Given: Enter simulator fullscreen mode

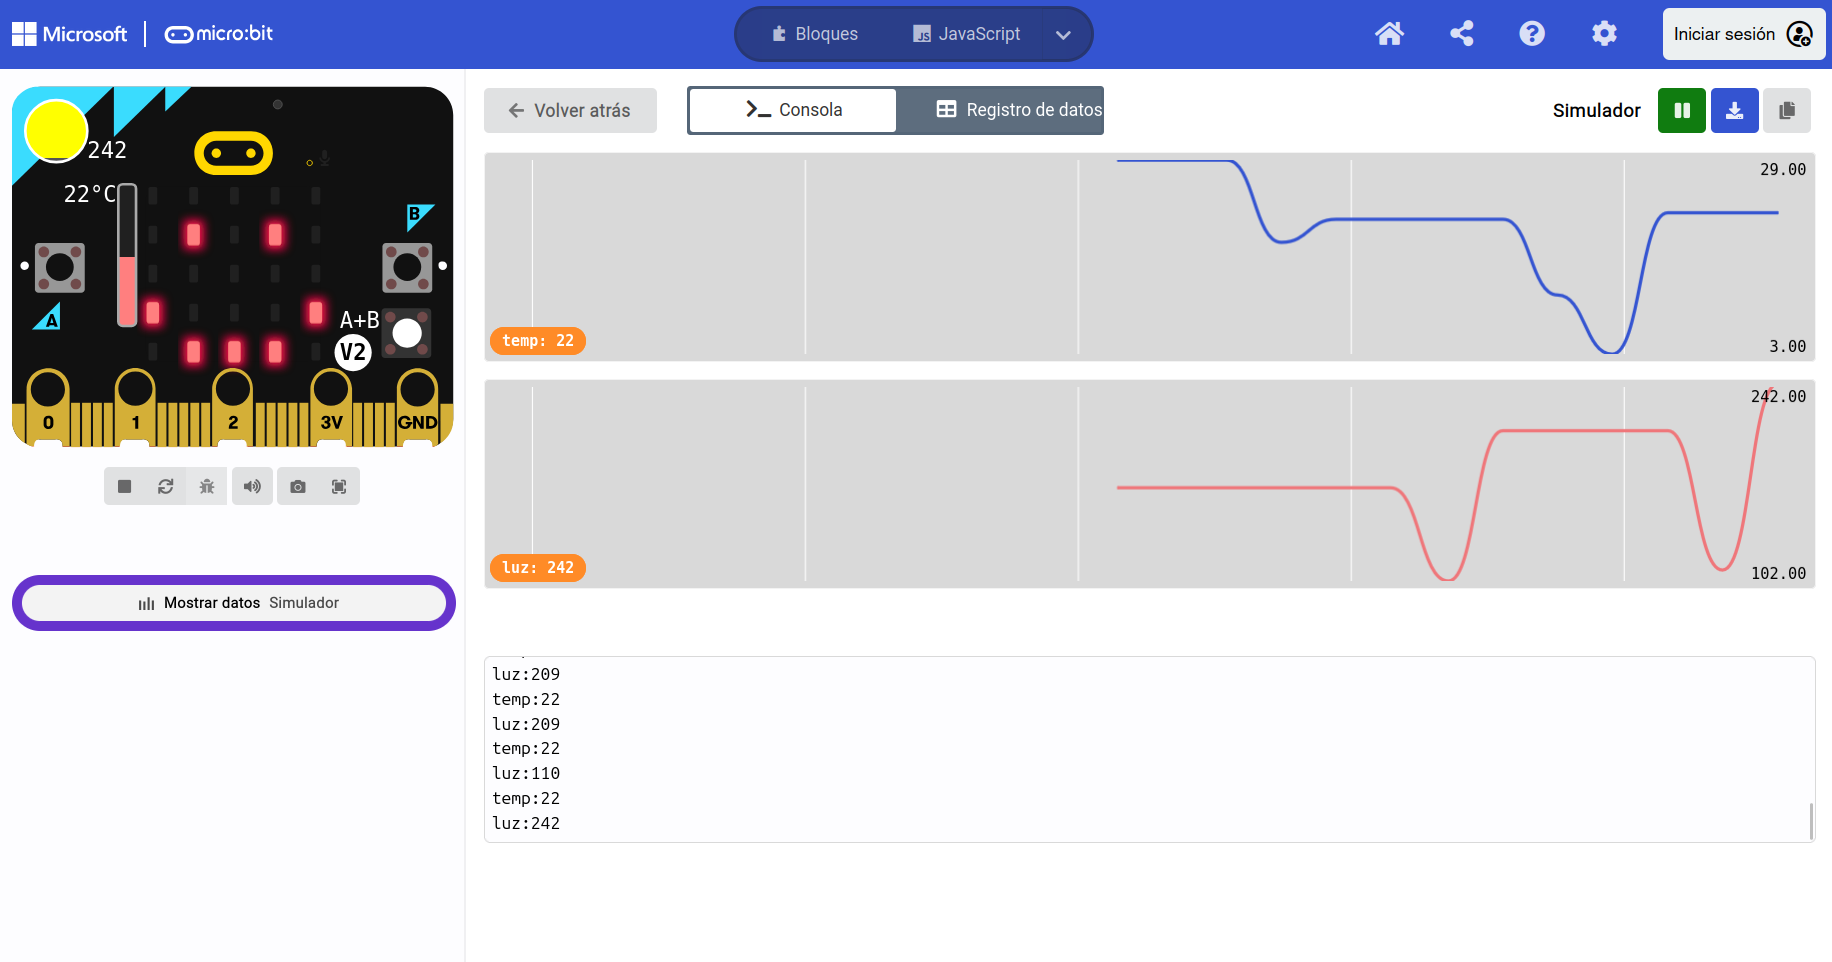Looking at the screenshot, I should [339, 487].
